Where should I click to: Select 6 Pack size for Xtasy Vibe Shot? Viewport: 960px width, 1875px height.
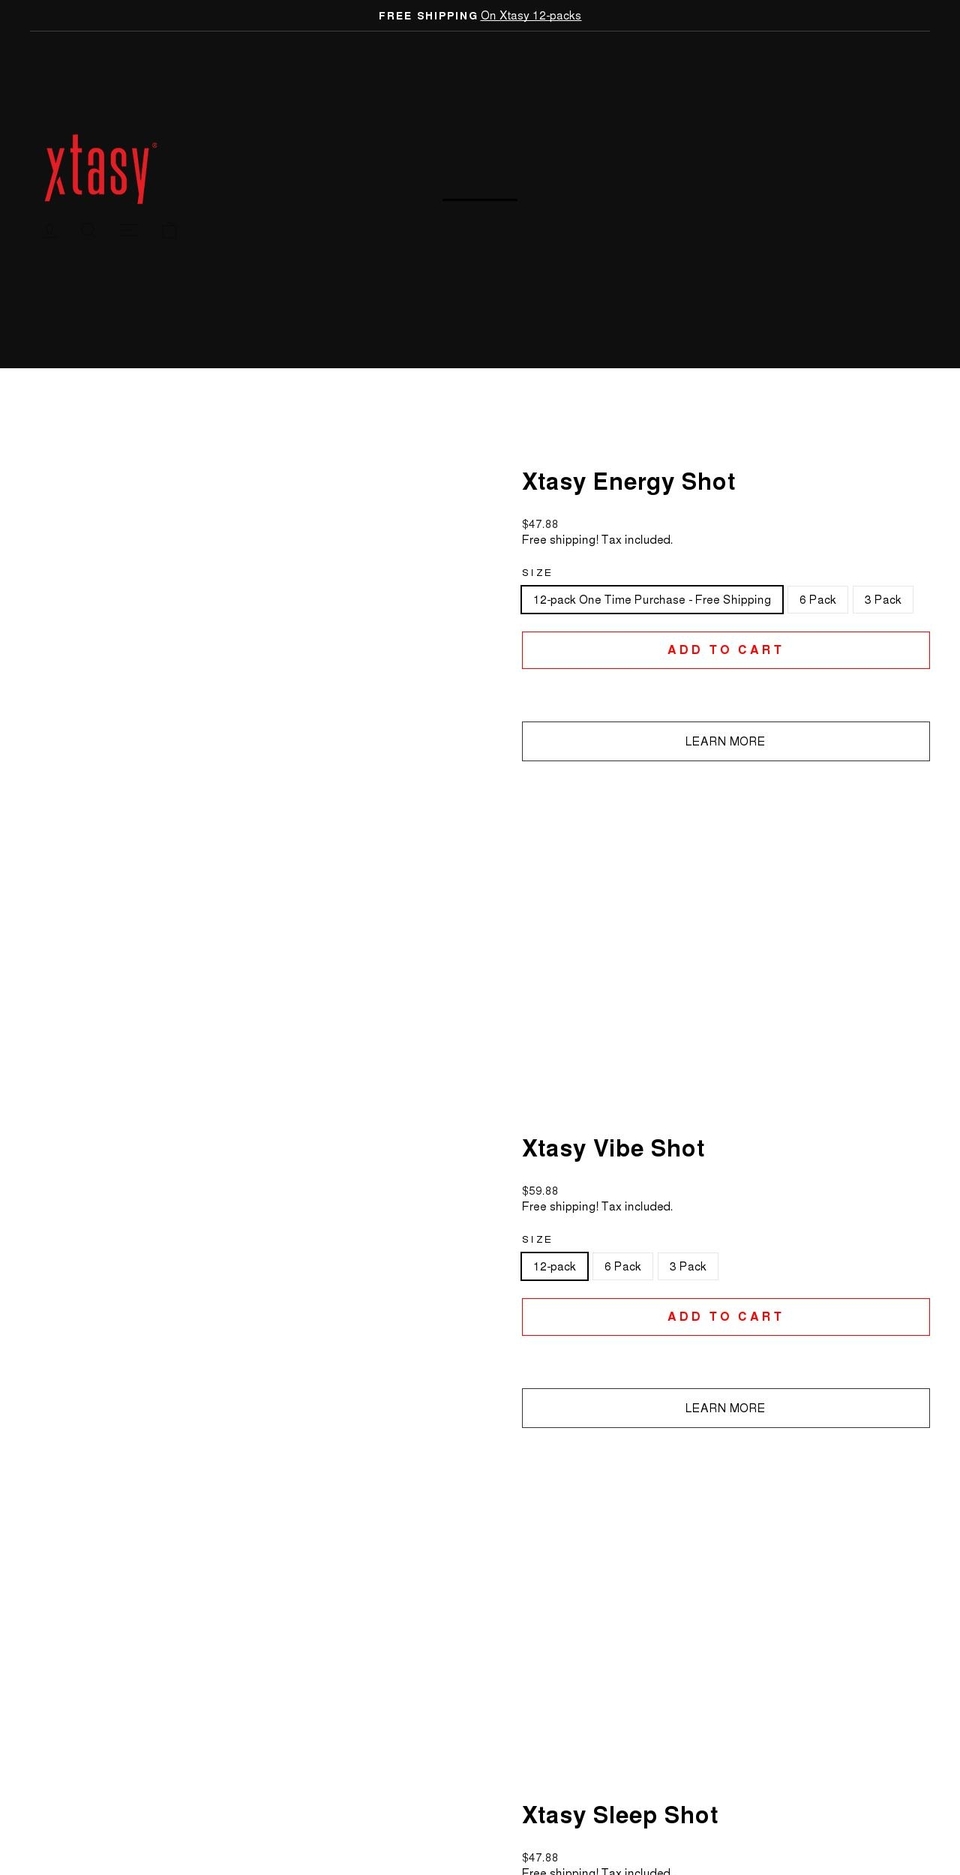[x=622, y=1266]
